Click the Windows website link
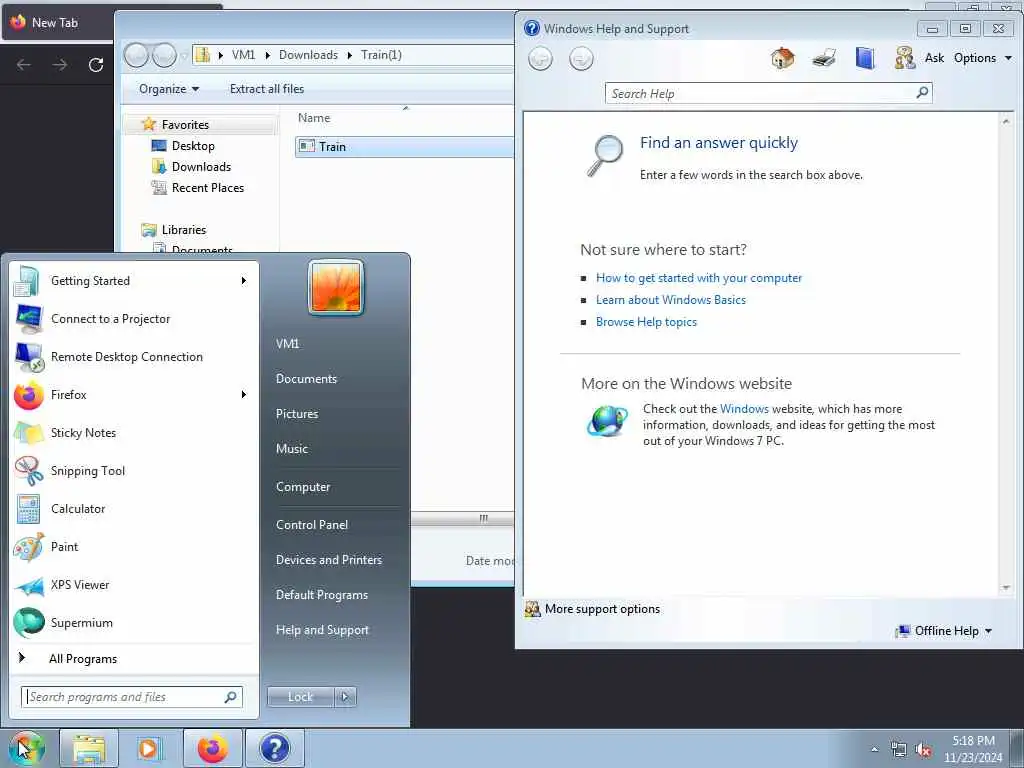Screen dimensions: 1024x768 coord(744,409)
